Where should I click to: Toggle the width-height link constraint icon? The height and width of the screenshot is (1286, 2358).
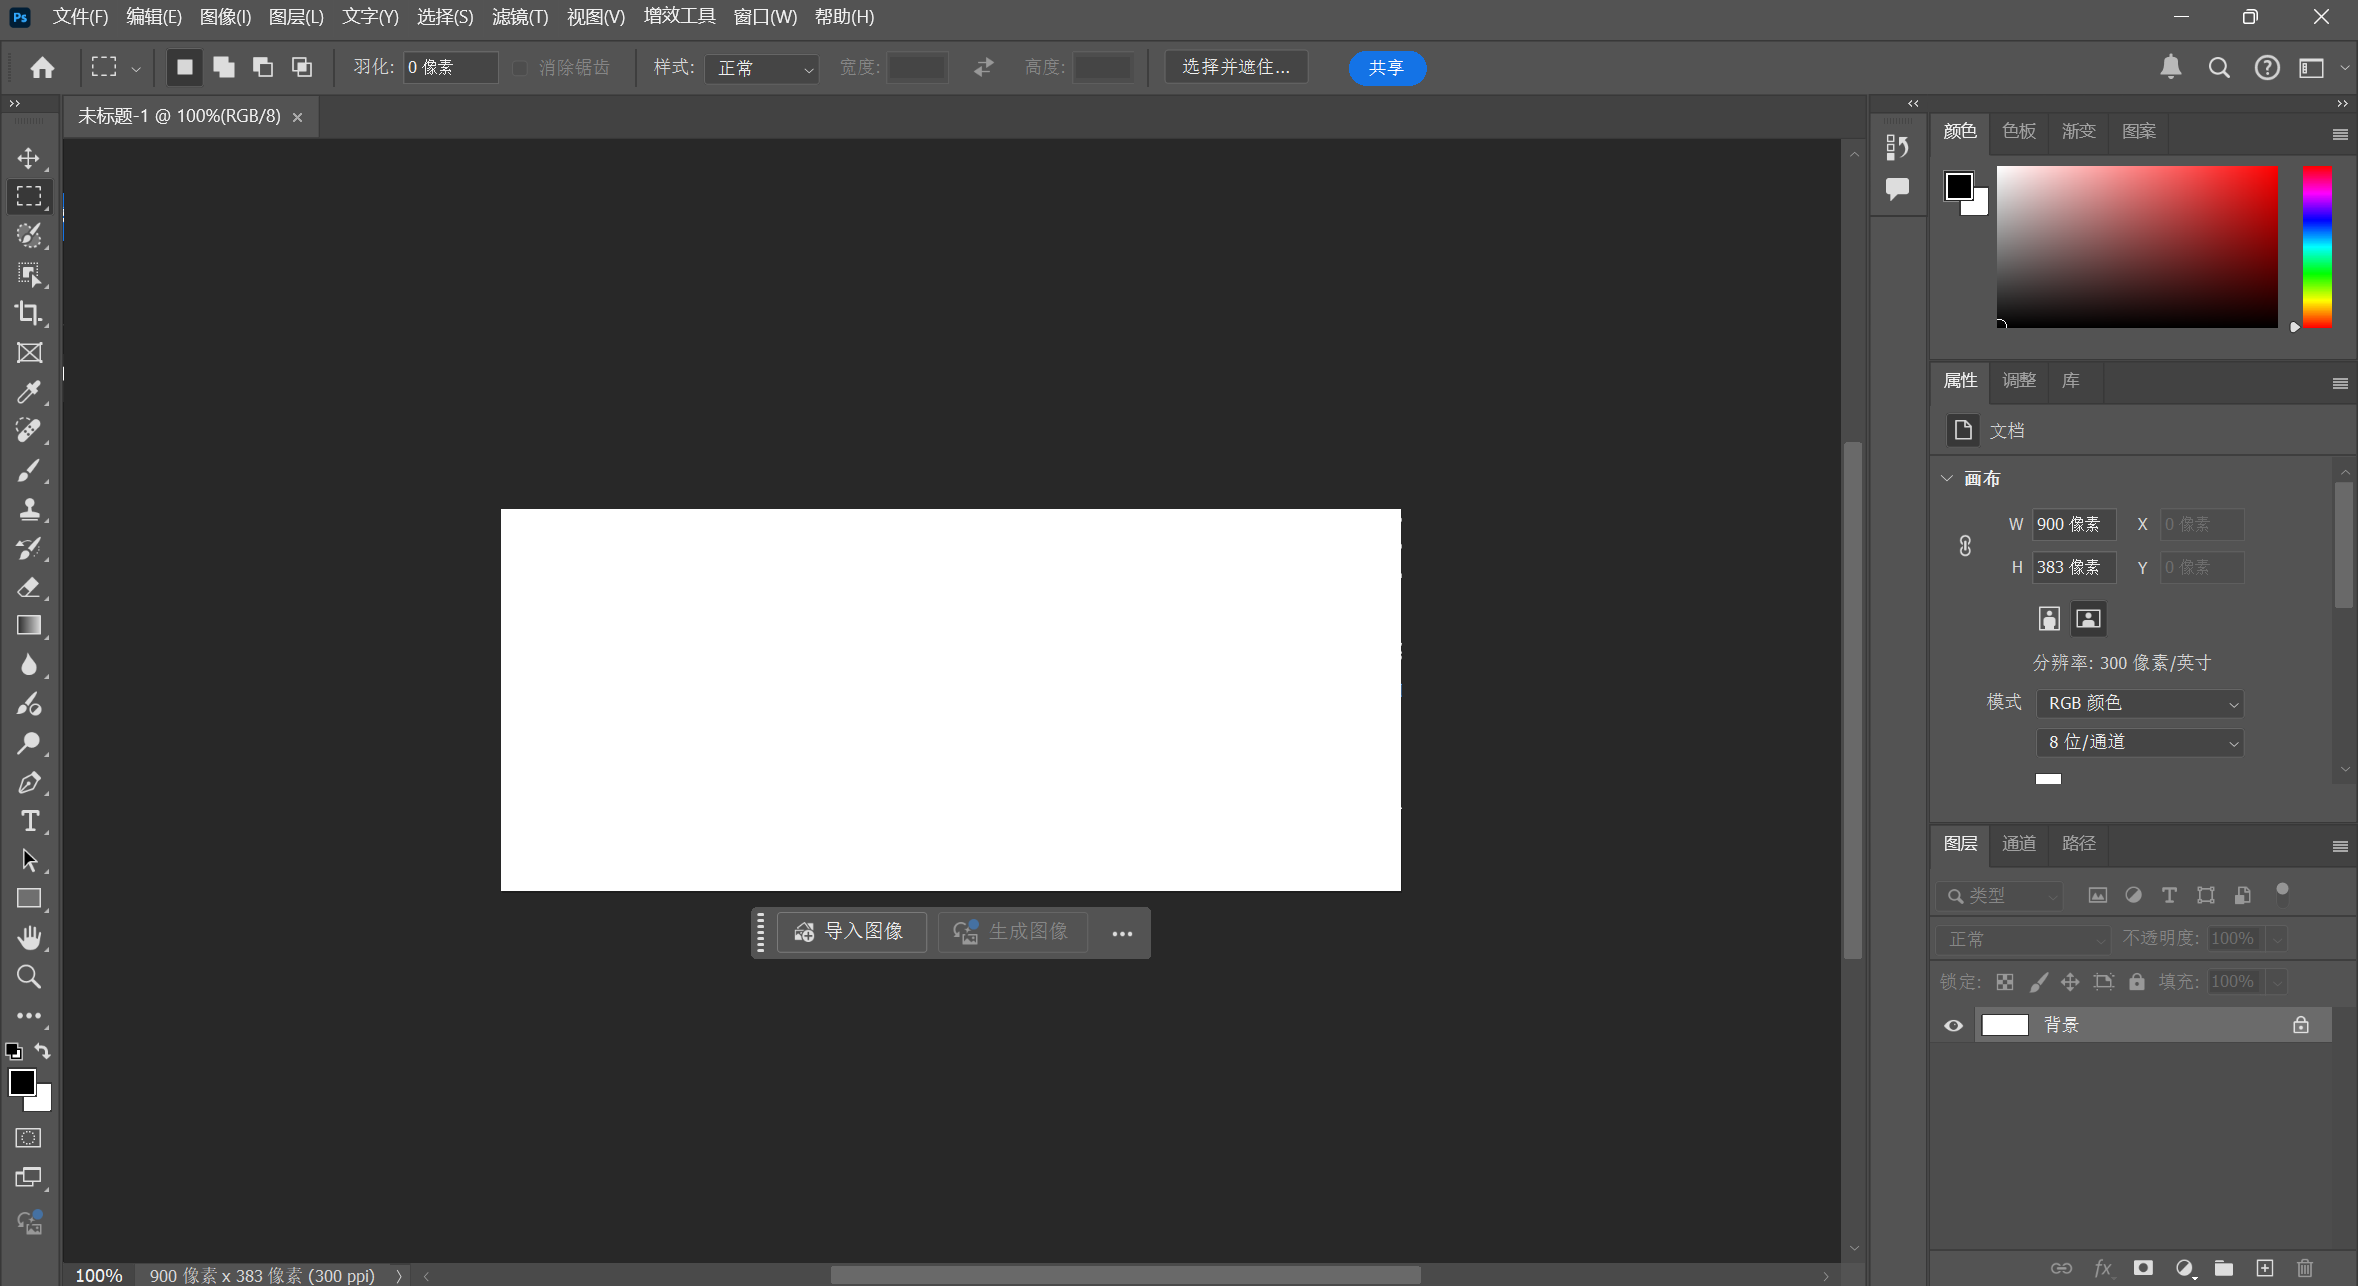click(1964, 545)
